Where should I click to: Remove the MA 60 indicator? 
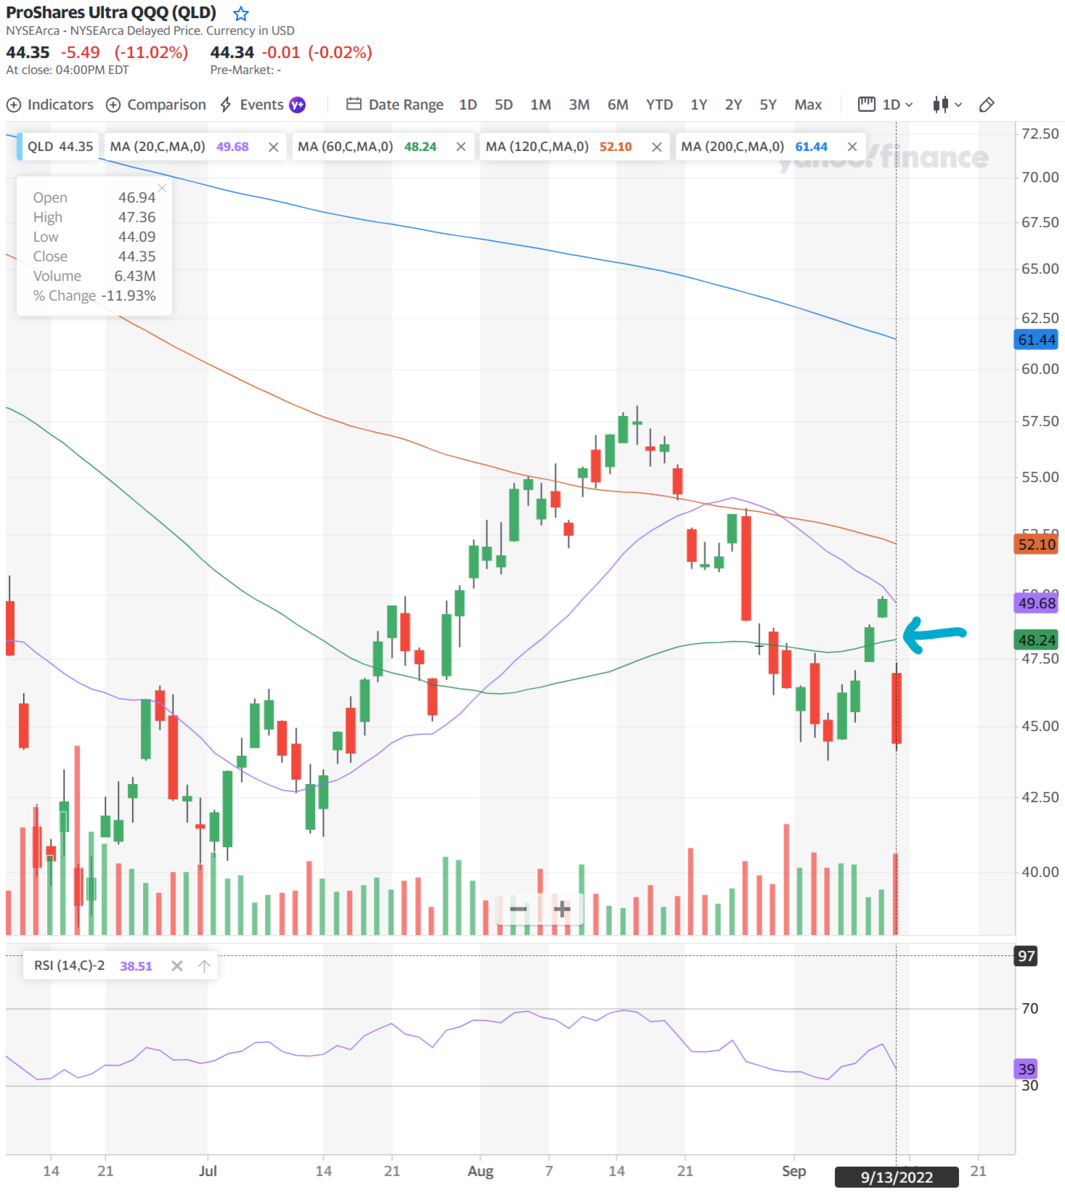[461, 147]
